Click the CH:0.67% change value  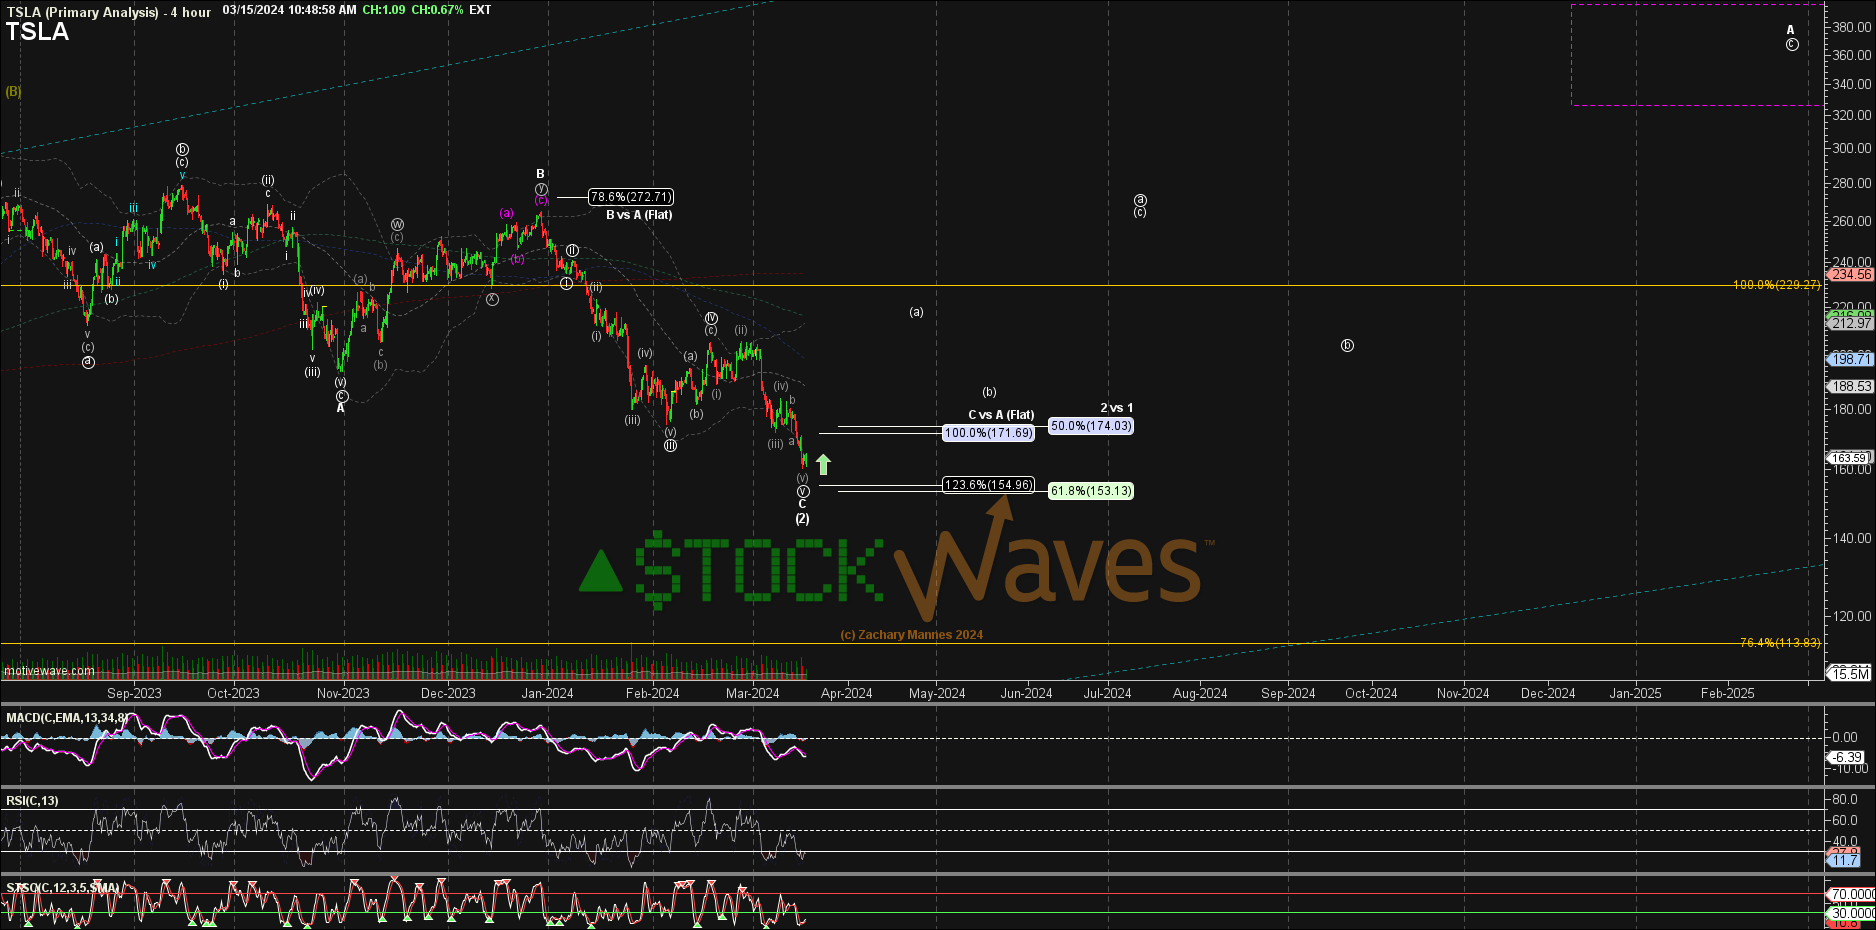[x=437, y=10]
